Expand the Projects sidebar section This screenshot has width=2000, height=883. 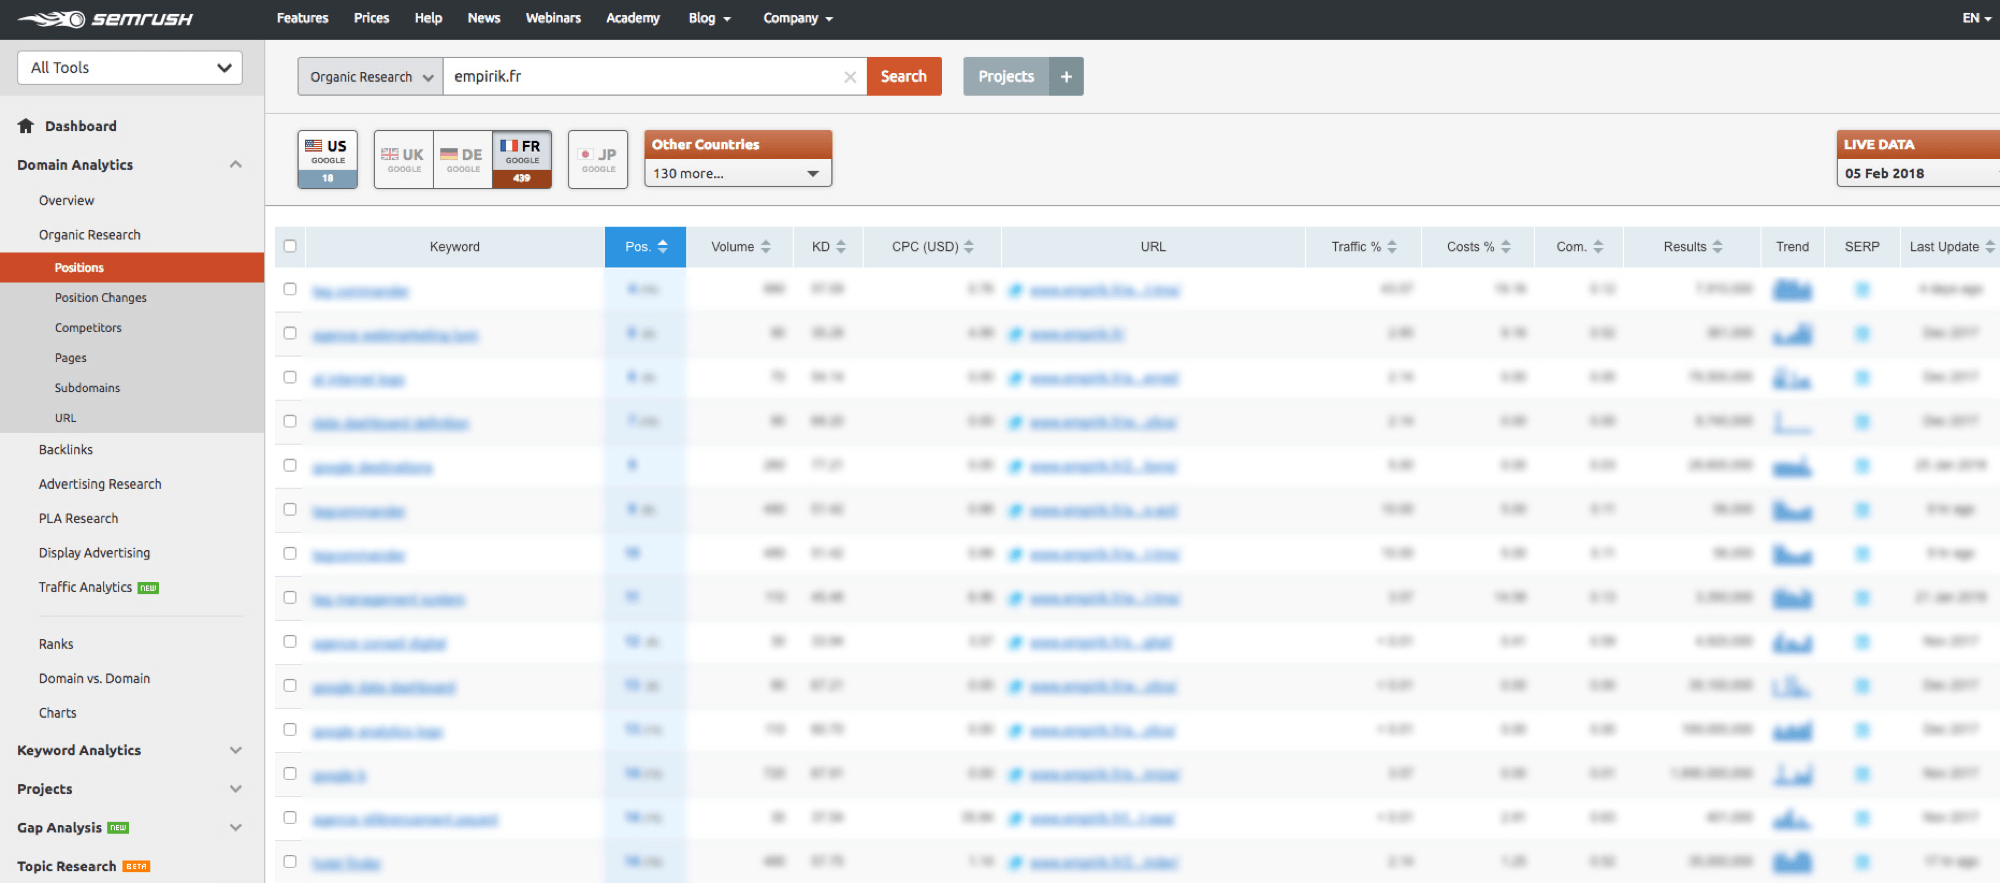(x=236, y=789)
